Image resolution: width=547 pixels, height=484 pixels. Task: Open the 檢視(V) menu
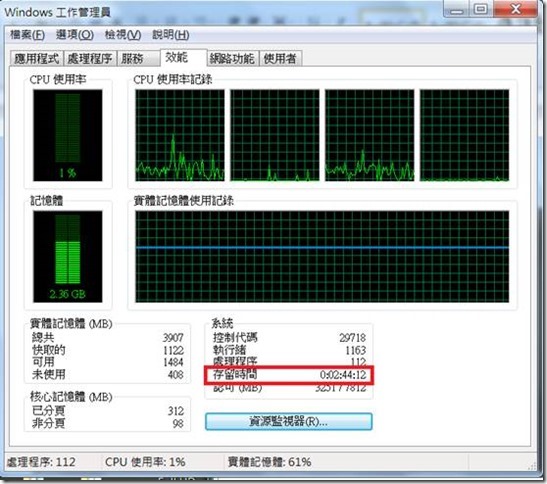(123, 35)
